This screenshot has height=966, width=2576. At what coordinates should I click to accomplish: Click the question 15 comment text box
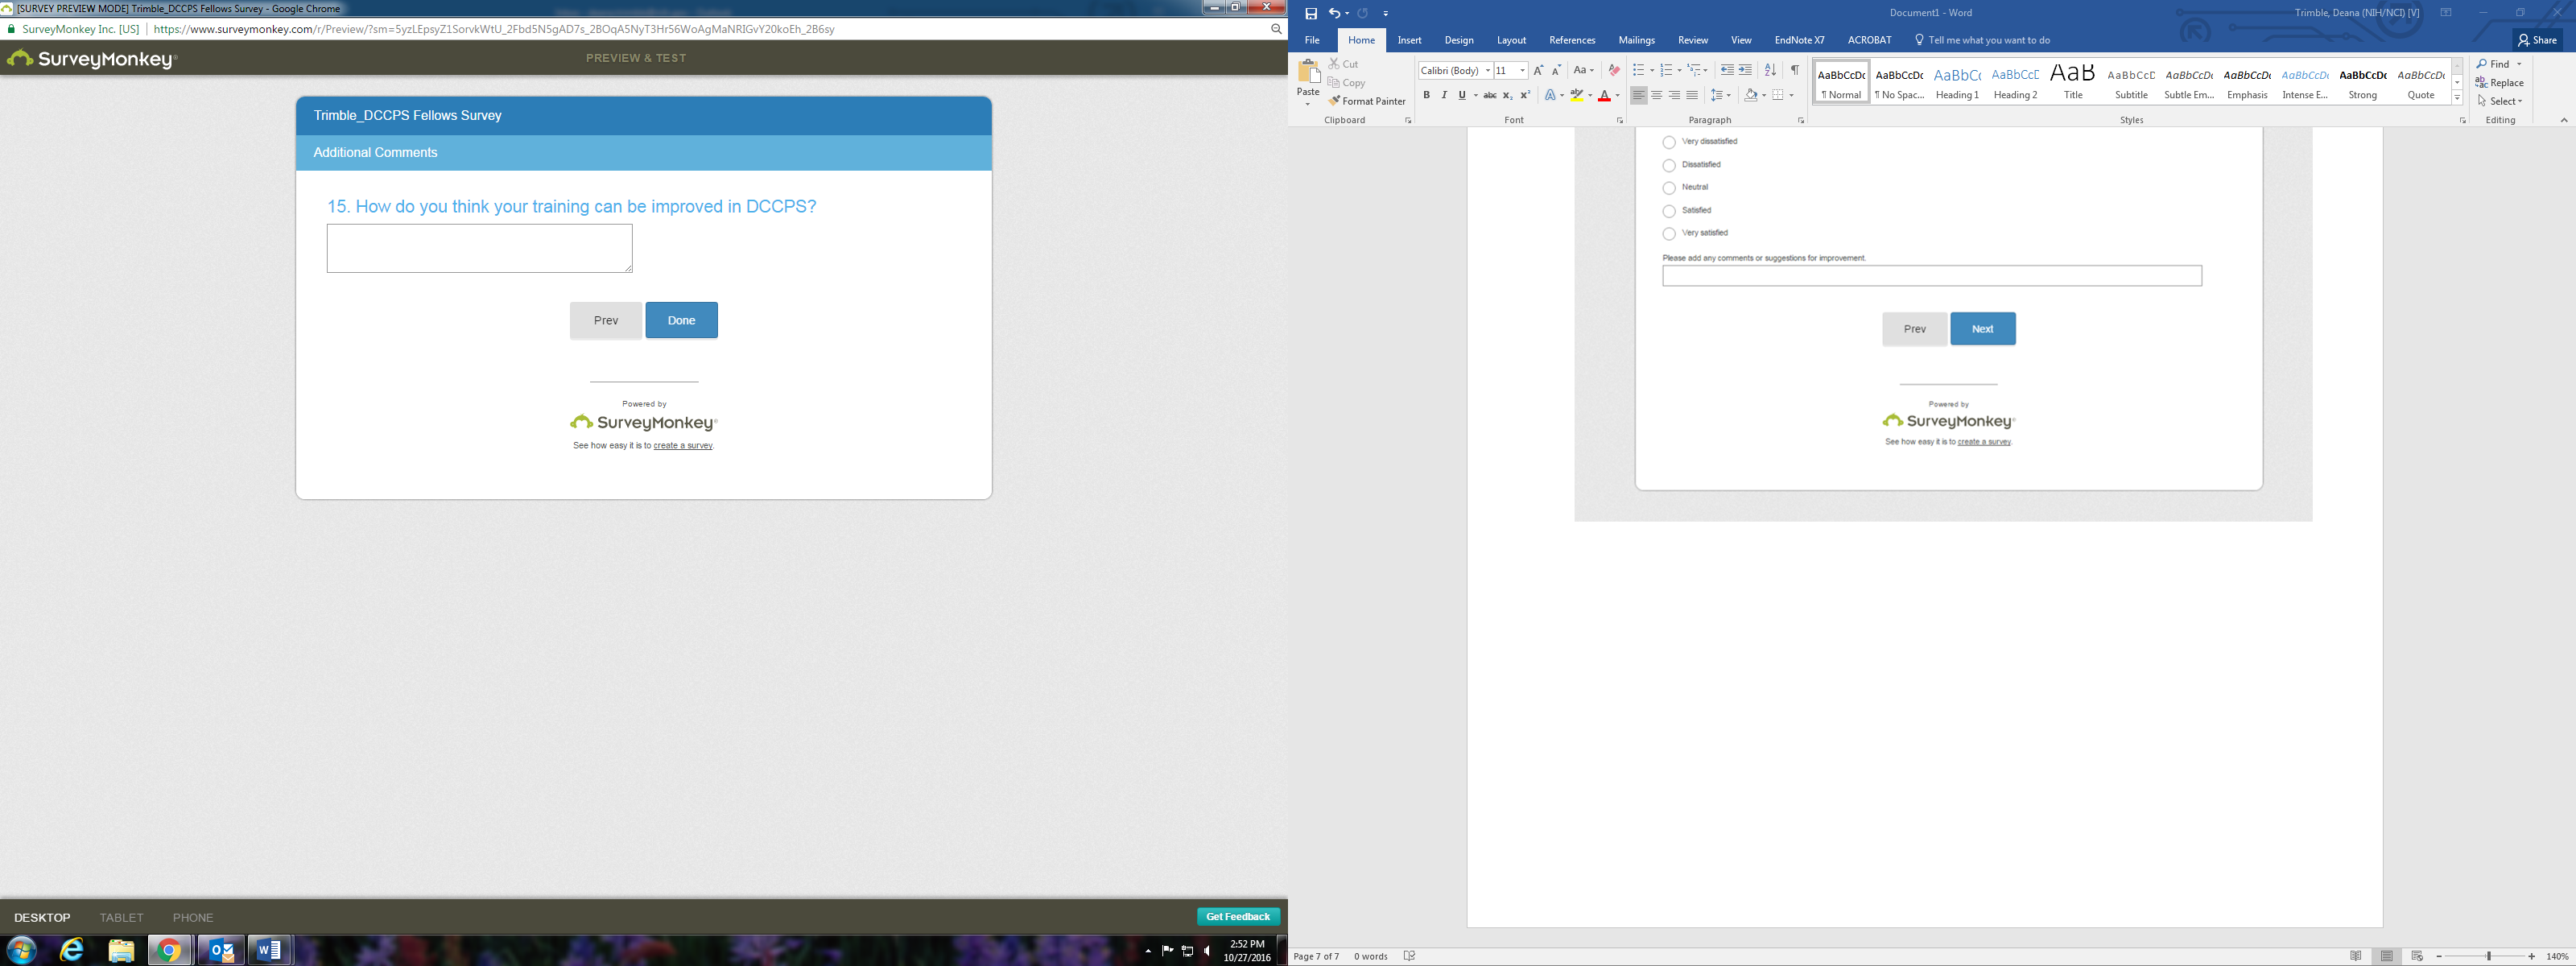pyautogui.click(x=479, y=248)
